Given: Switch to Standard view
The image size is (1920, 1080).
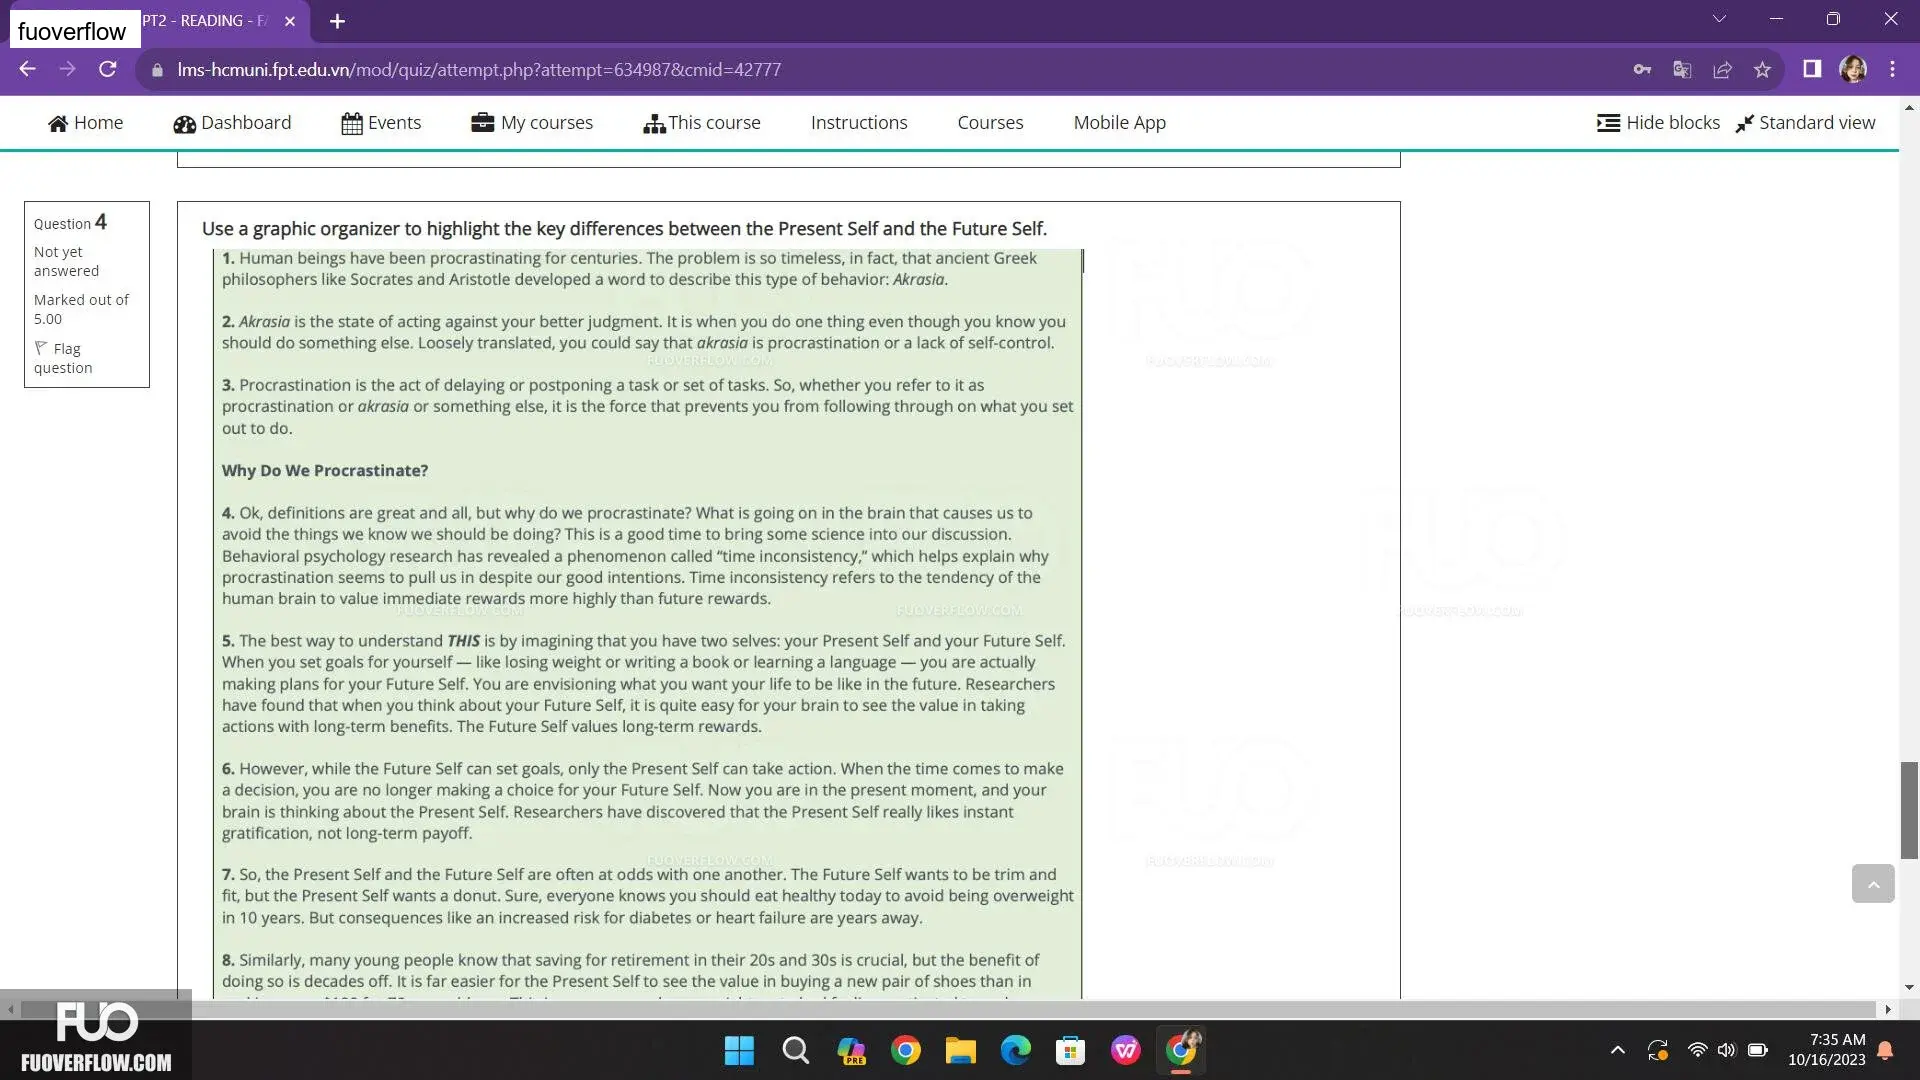Looking at the screenshot, I should point(1805,123).
